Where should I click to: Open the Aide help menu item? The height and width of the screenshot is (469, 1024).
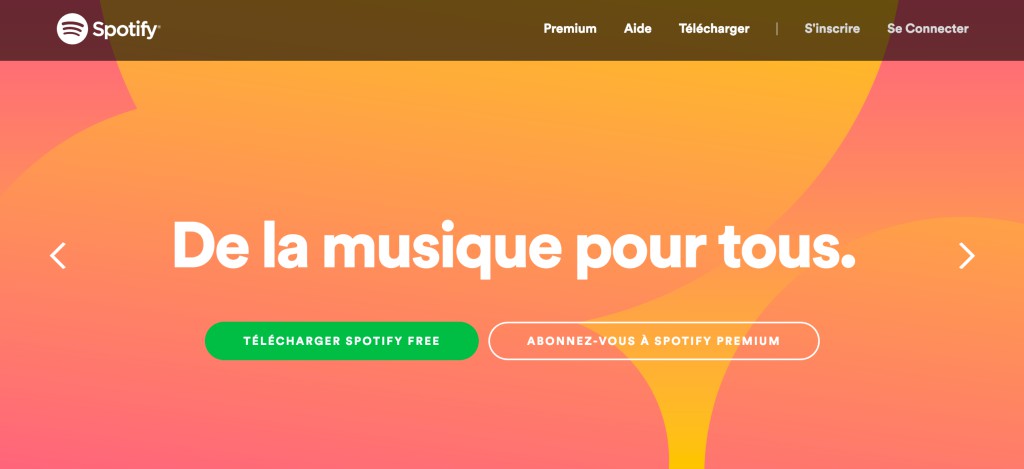(637, 29)
